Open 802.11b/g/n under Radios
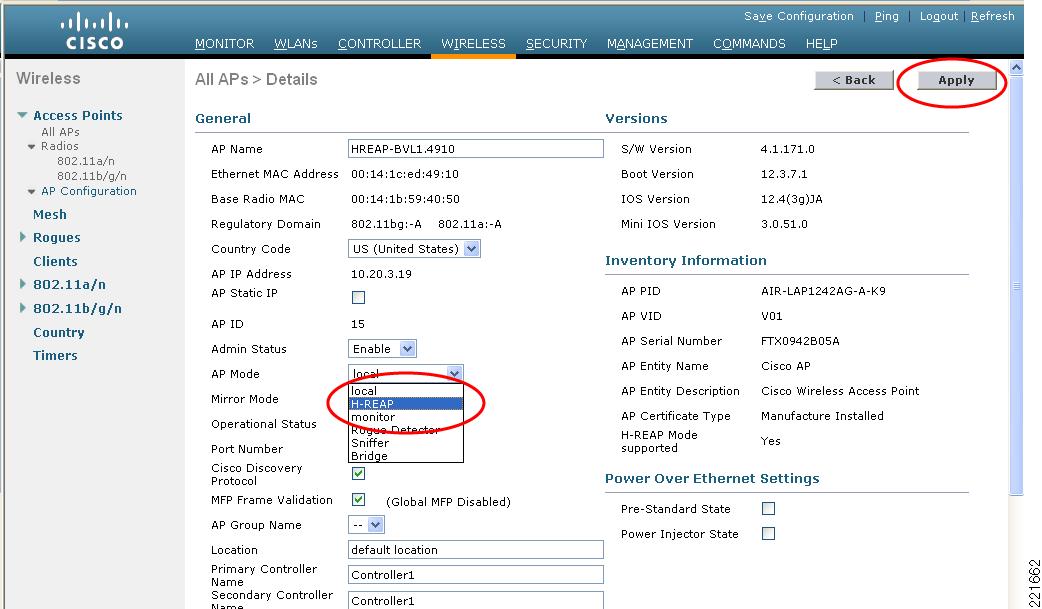The width and height of the screenshot is (1042, 609). [92, 176]
